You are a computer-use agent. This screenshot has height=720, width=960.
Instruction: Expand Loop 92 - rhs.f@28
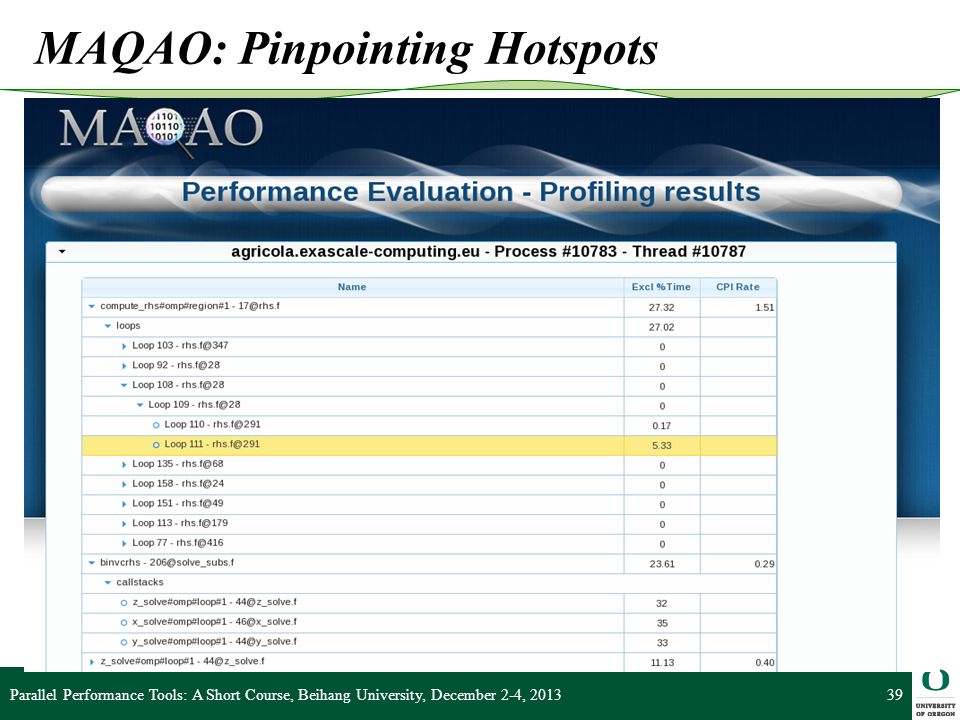[x=124, y=366]
